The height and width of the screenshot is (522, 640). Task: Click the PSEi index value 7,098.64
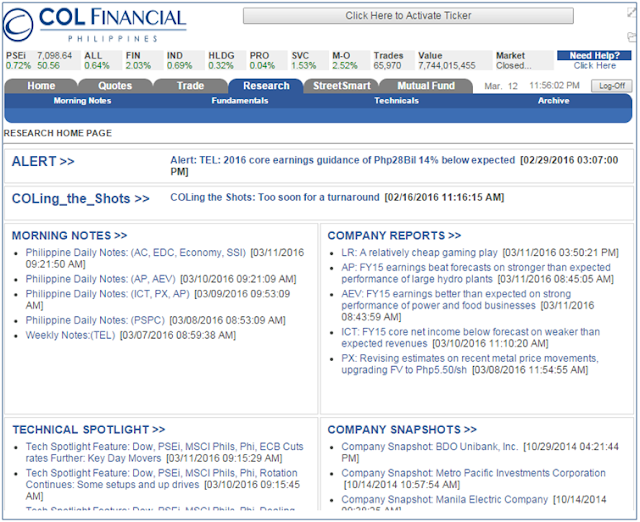click(54, 56)
